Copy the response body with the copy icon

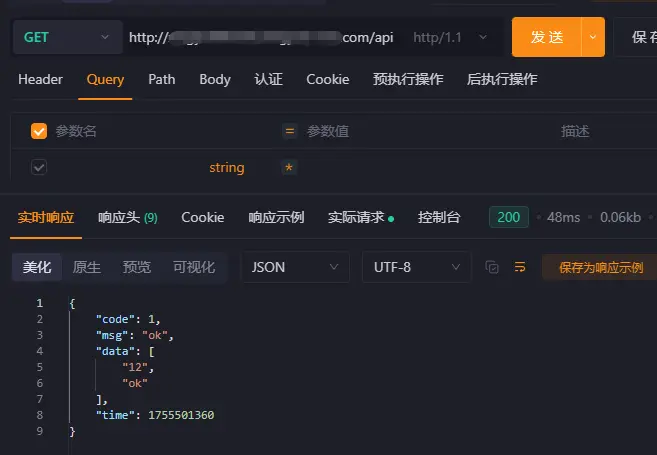492,267
